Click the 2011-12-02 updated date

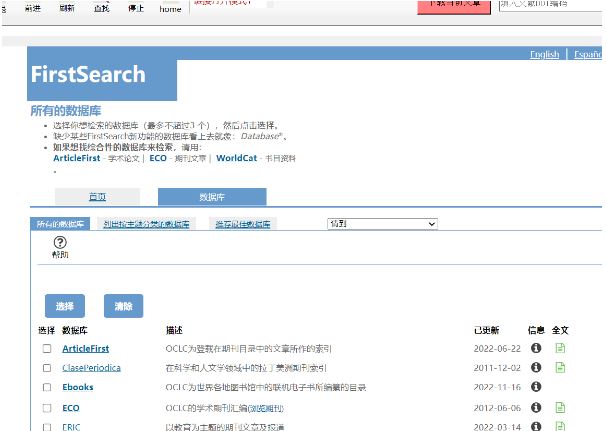tap(497, 368)
